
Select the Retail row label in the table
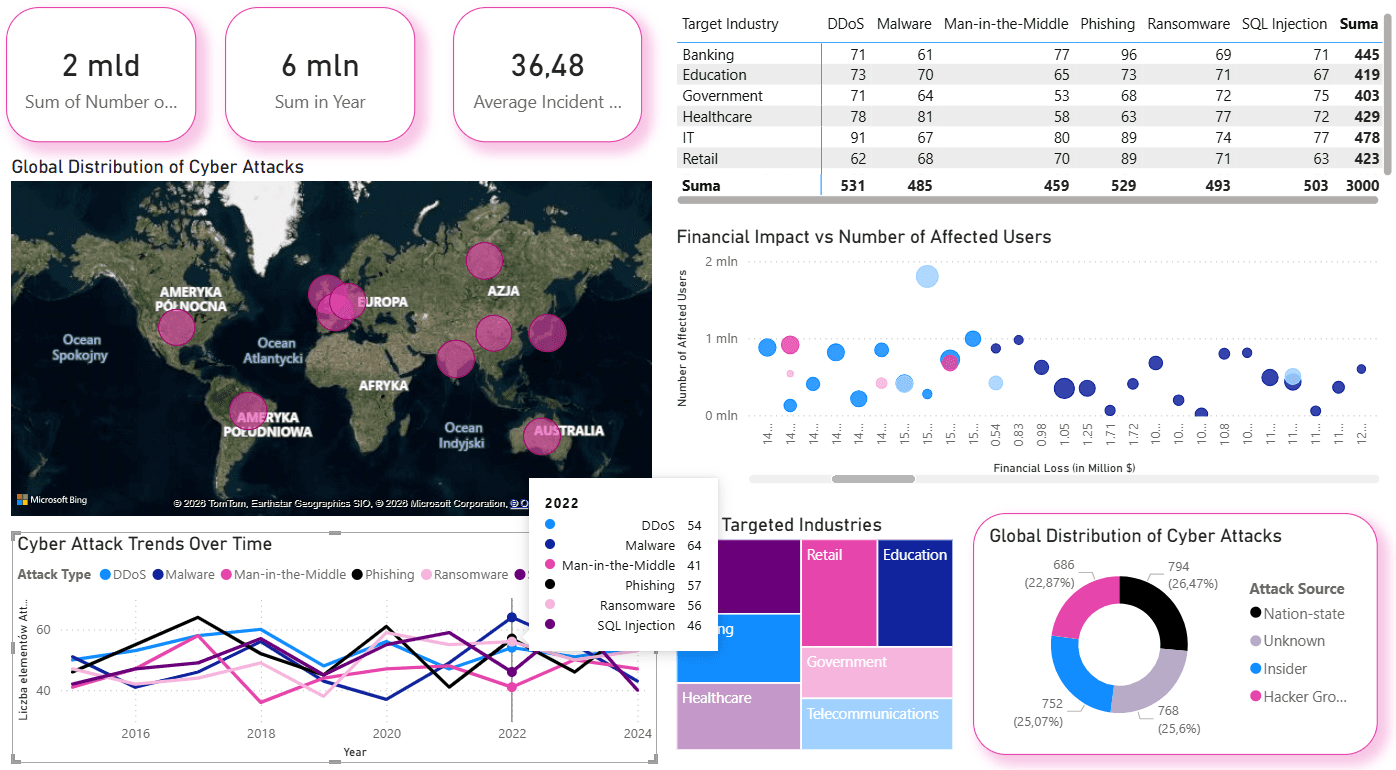click(700, 159)
